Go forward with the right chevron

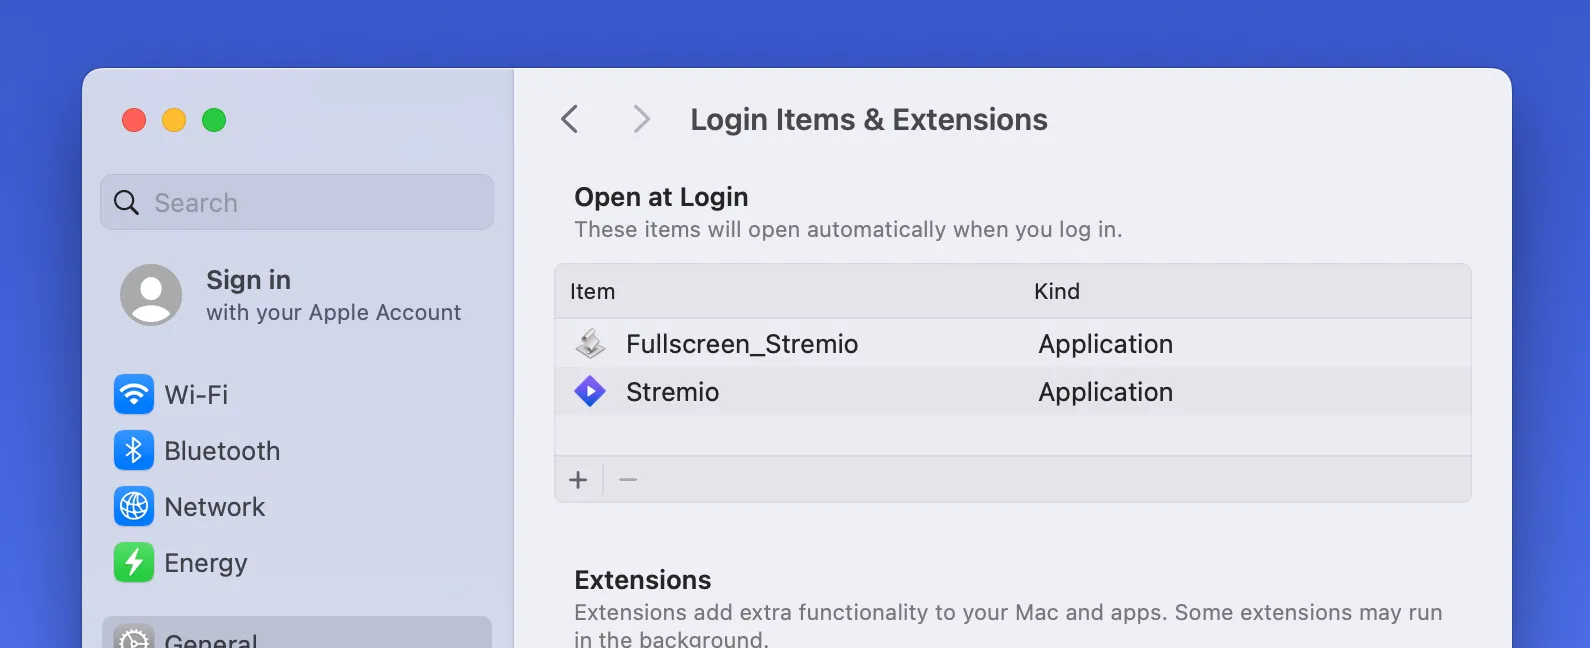641,120
